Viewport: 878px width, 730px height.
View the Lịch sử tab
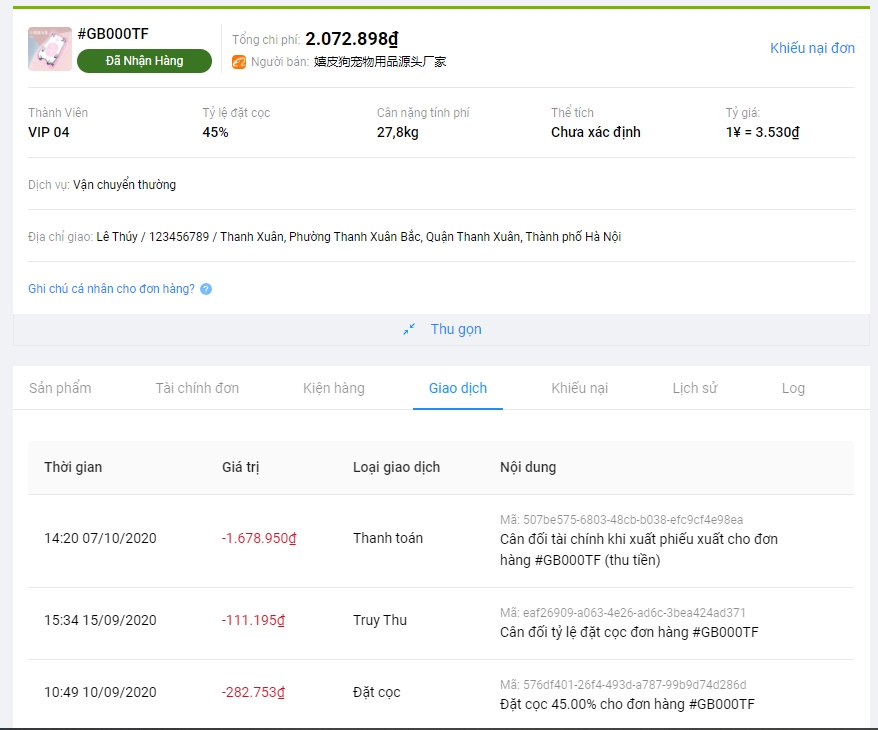pyautogui.click(x=694, y=388)
